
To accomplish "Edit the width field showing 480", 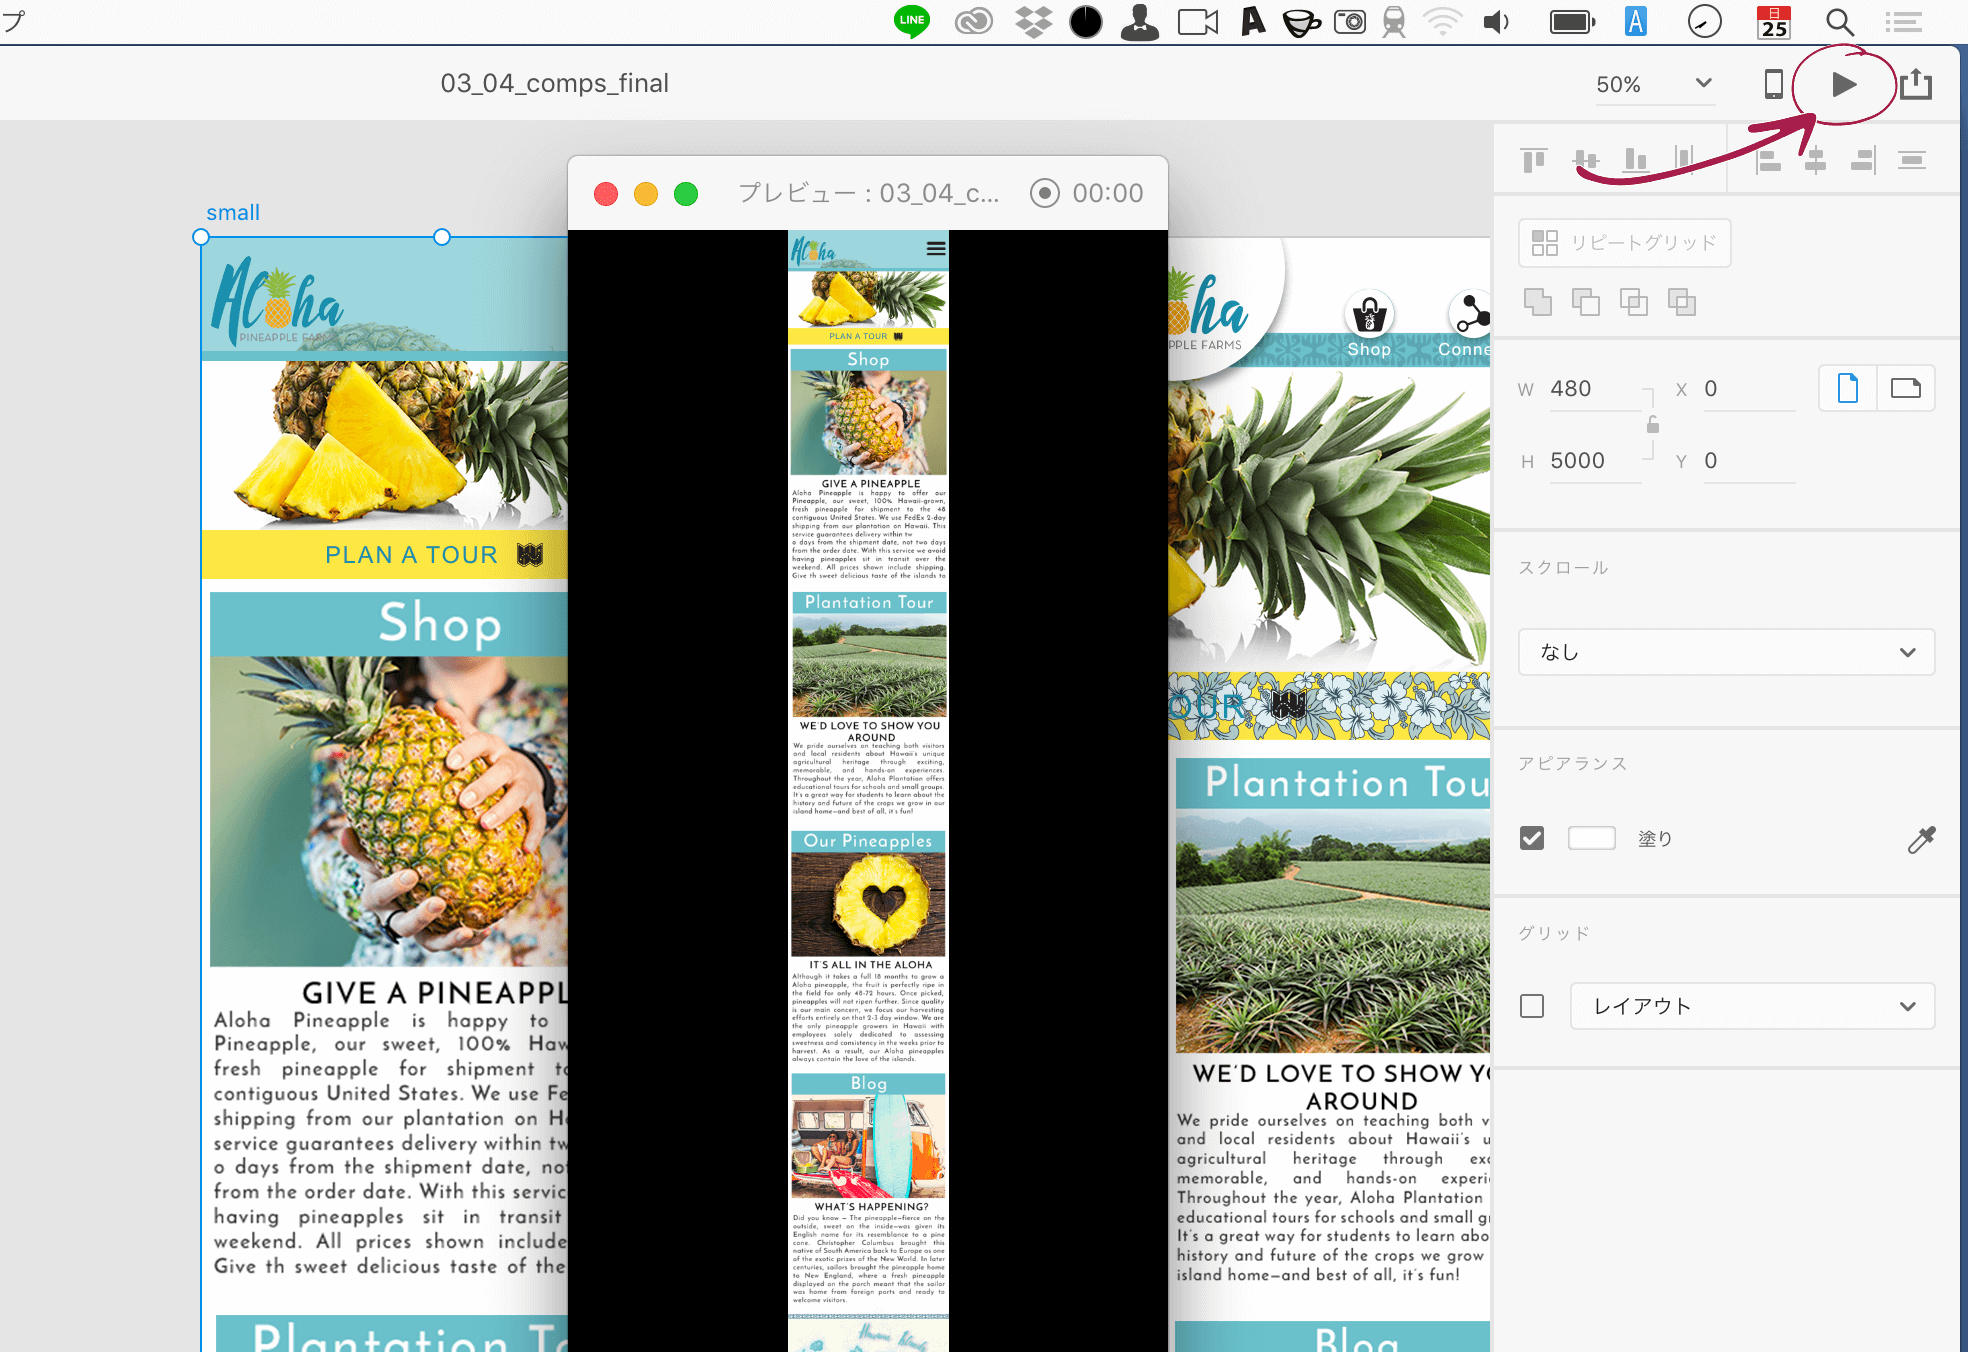I will 1594,389.
